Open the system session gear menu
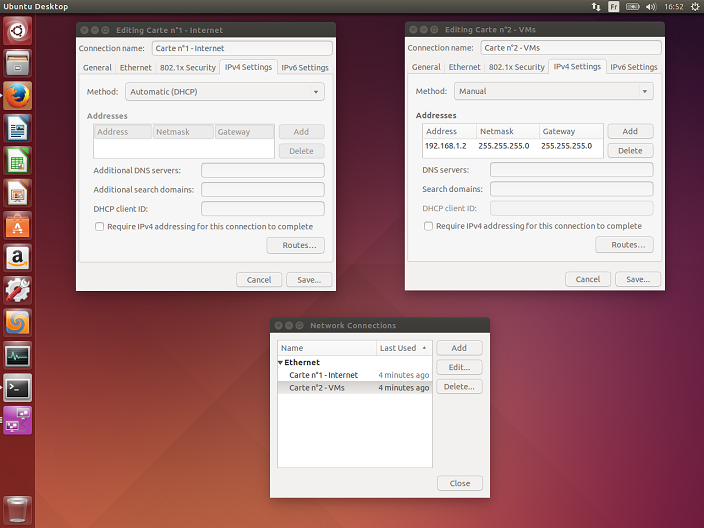Viewport: 704px width, 528px height. (x=695, y=7)
